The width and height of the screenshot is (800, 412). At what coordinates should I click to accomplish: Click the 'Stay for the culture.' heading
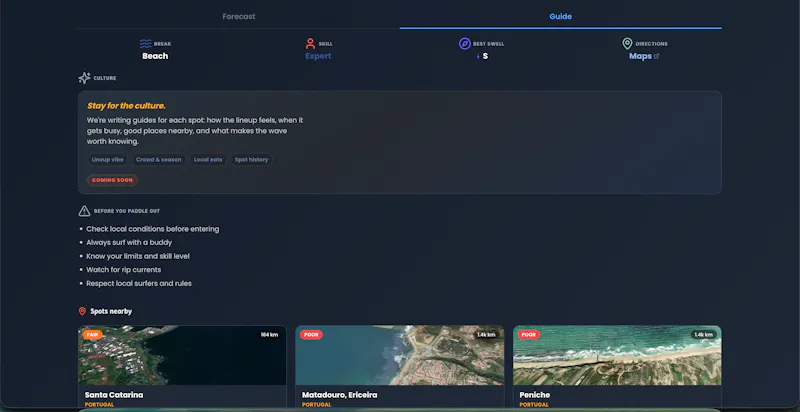coord(126,106)
